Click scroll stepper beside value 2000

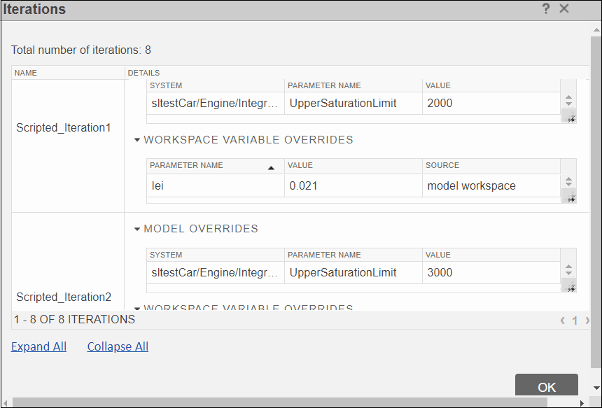point(569,101)
